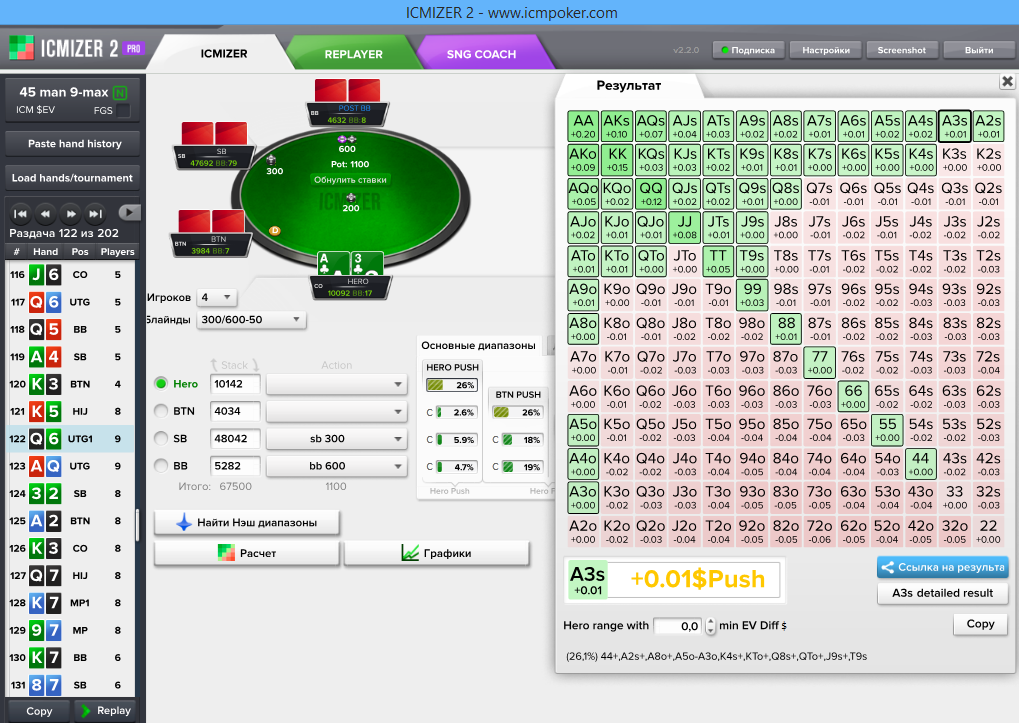Open the bb 600 action dropdown
Screen dimensions: 1019x723
337,466
